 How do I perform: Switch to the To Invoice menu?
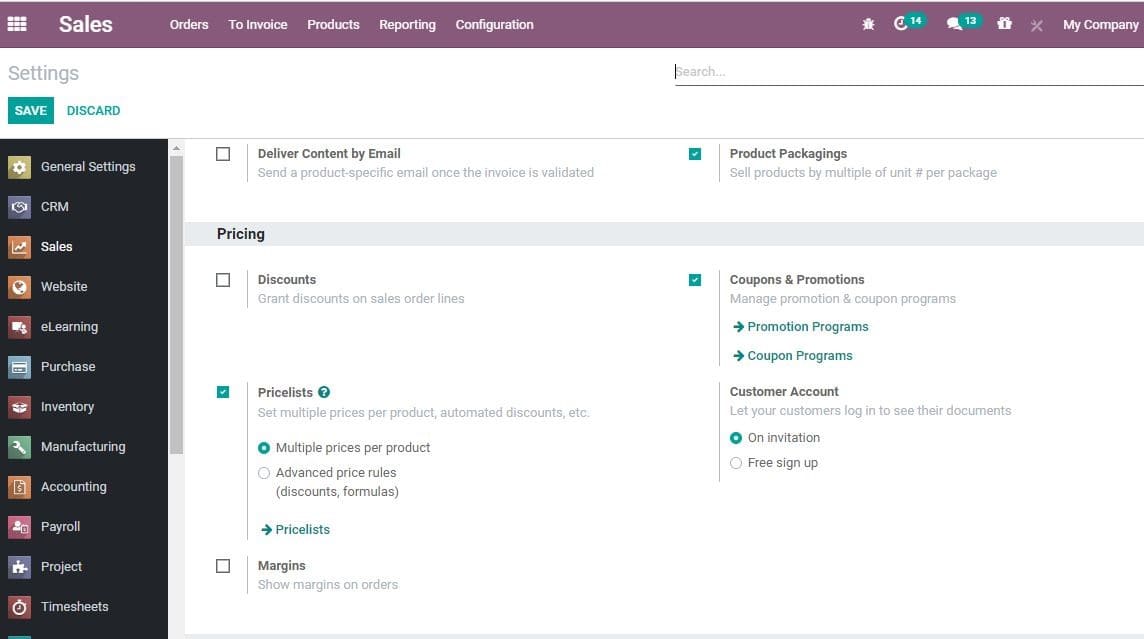click(257, 24)
